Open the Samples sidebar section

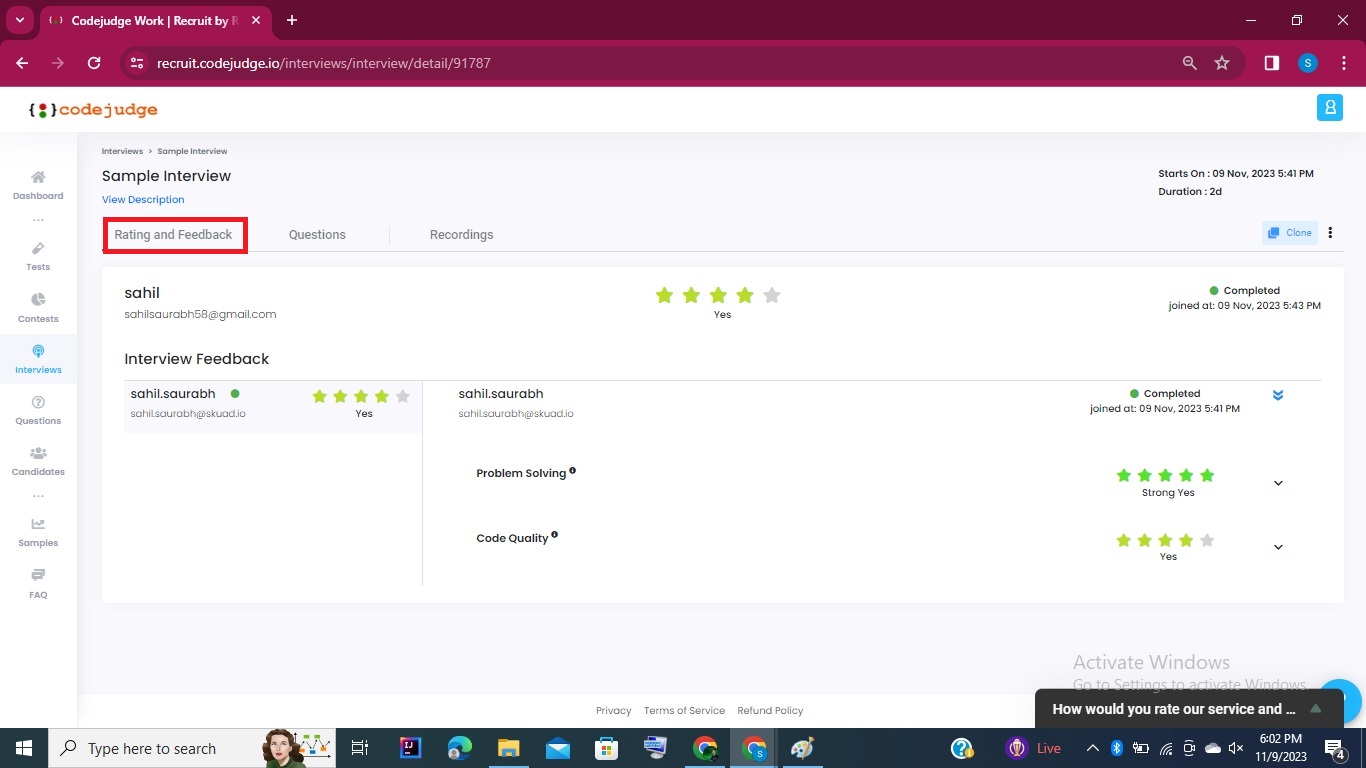(x=38, y=532)
